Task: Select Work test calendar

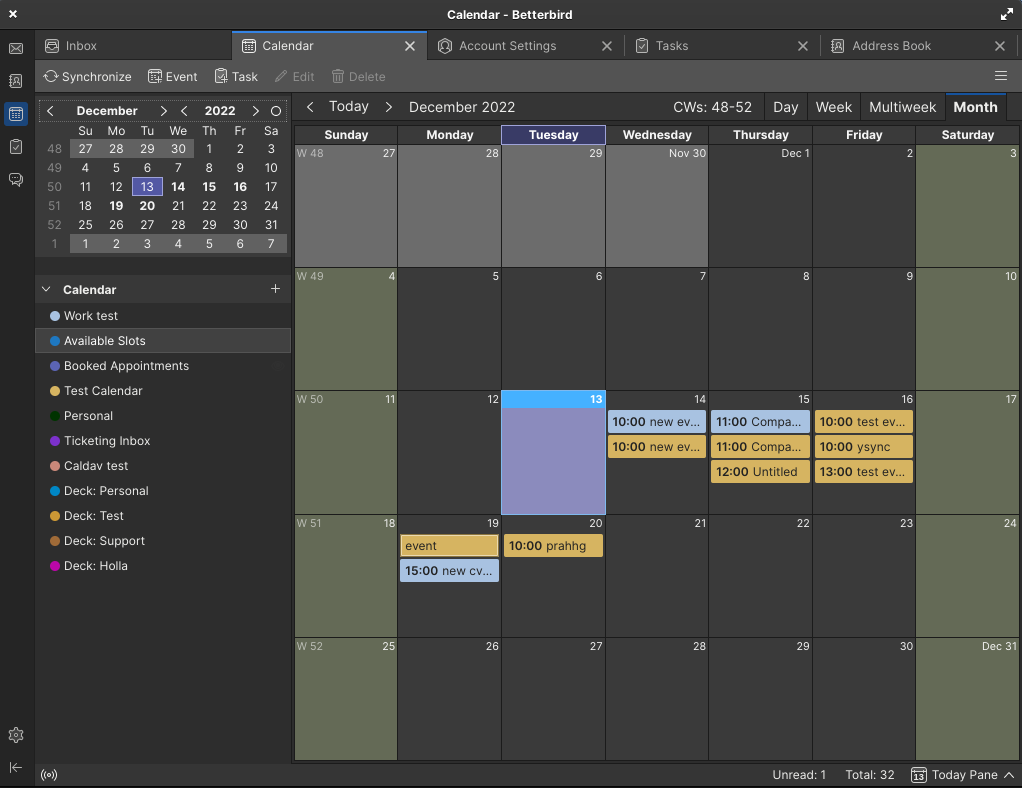Action: click(163, 315)
